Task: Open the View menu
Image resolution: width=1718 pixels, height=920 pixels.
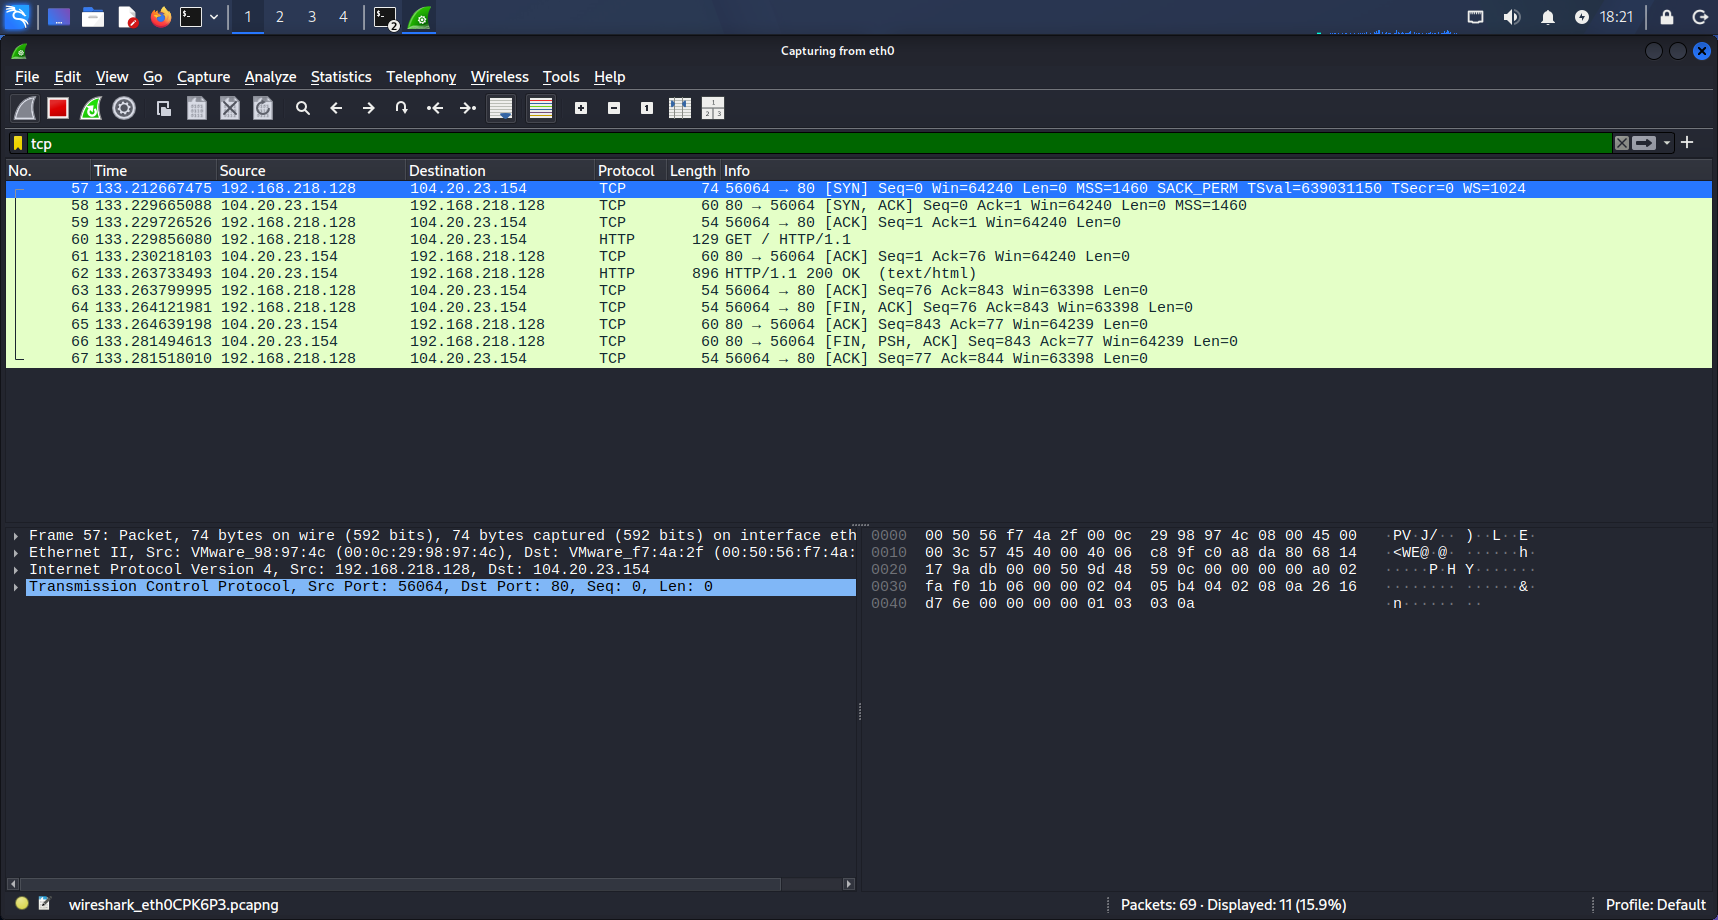Action: pos(112,77)
